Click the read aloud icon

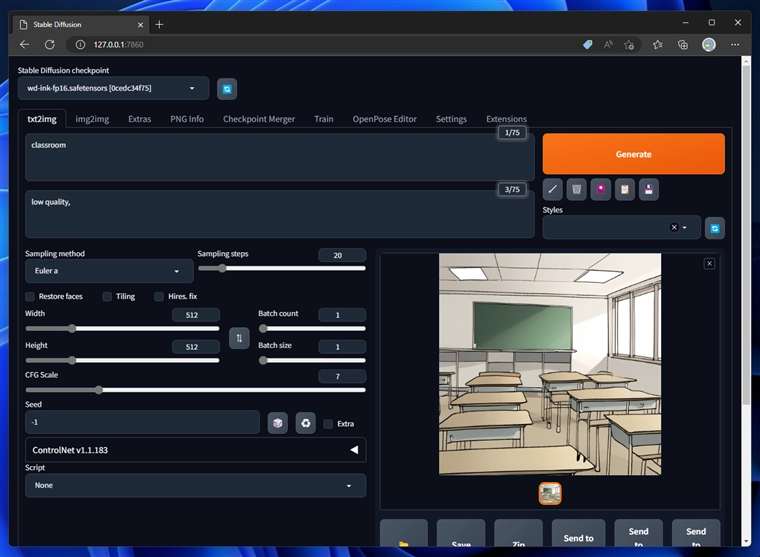[x=608, y=45]
